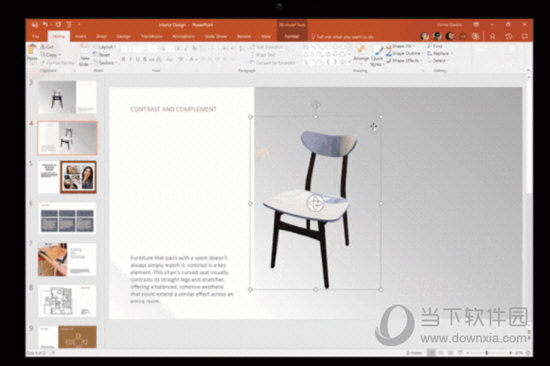Open Shape Outline dropdown

tap(405, 53)
